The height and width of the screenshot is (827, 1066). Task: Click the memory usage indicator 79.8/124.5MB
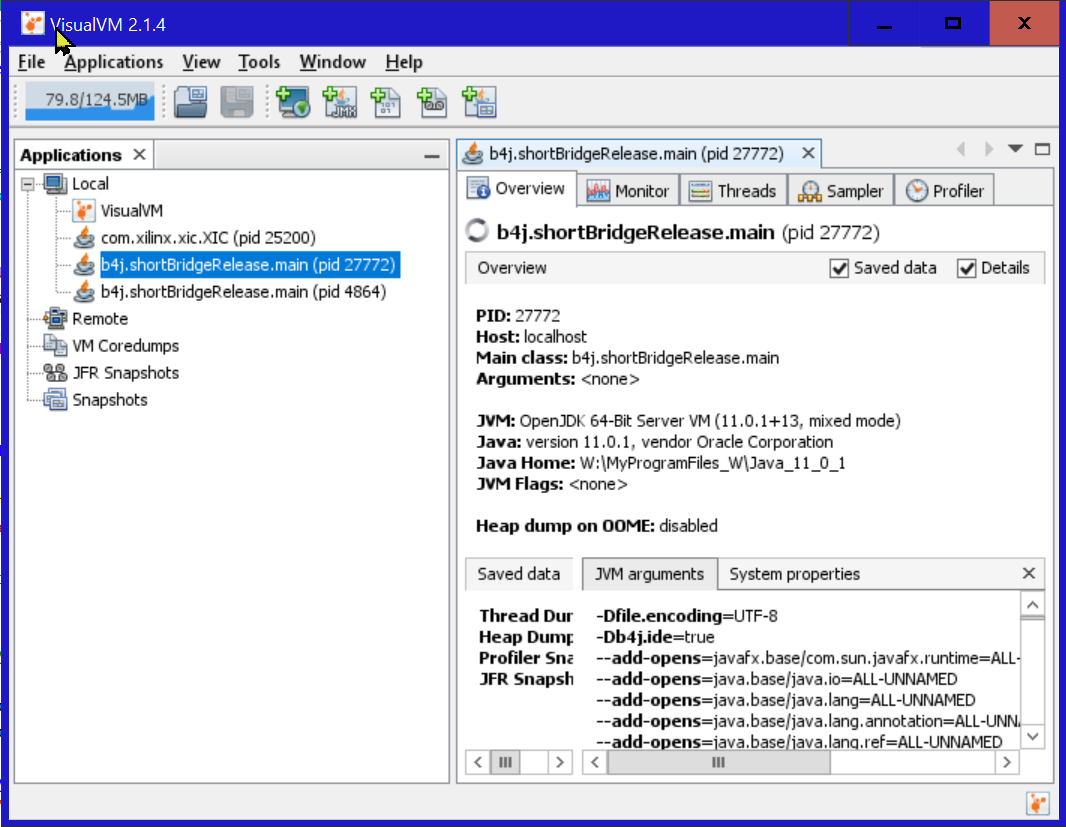tap(90, 101)
